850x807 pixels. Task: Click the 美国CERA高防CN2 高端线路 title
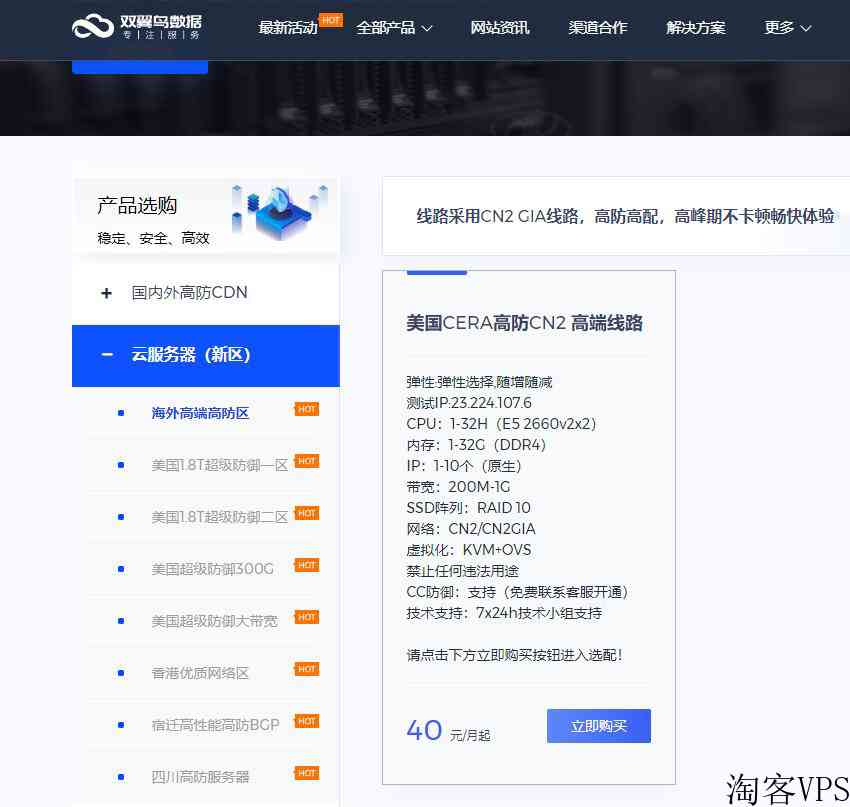pos(524,323)
